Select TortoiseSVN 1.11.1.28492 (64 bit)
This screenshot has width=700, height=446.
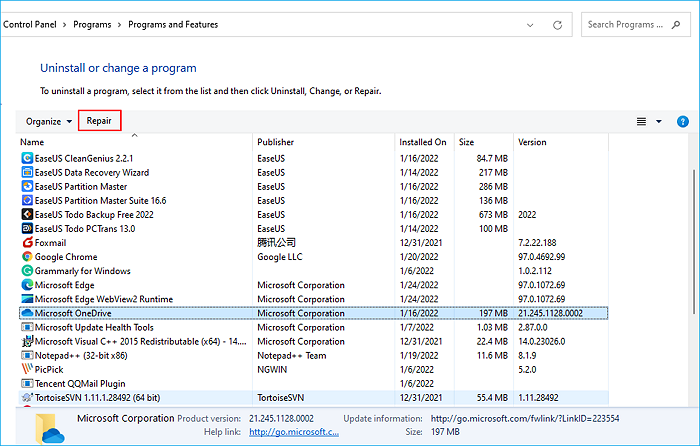click(x=97, y=398)
